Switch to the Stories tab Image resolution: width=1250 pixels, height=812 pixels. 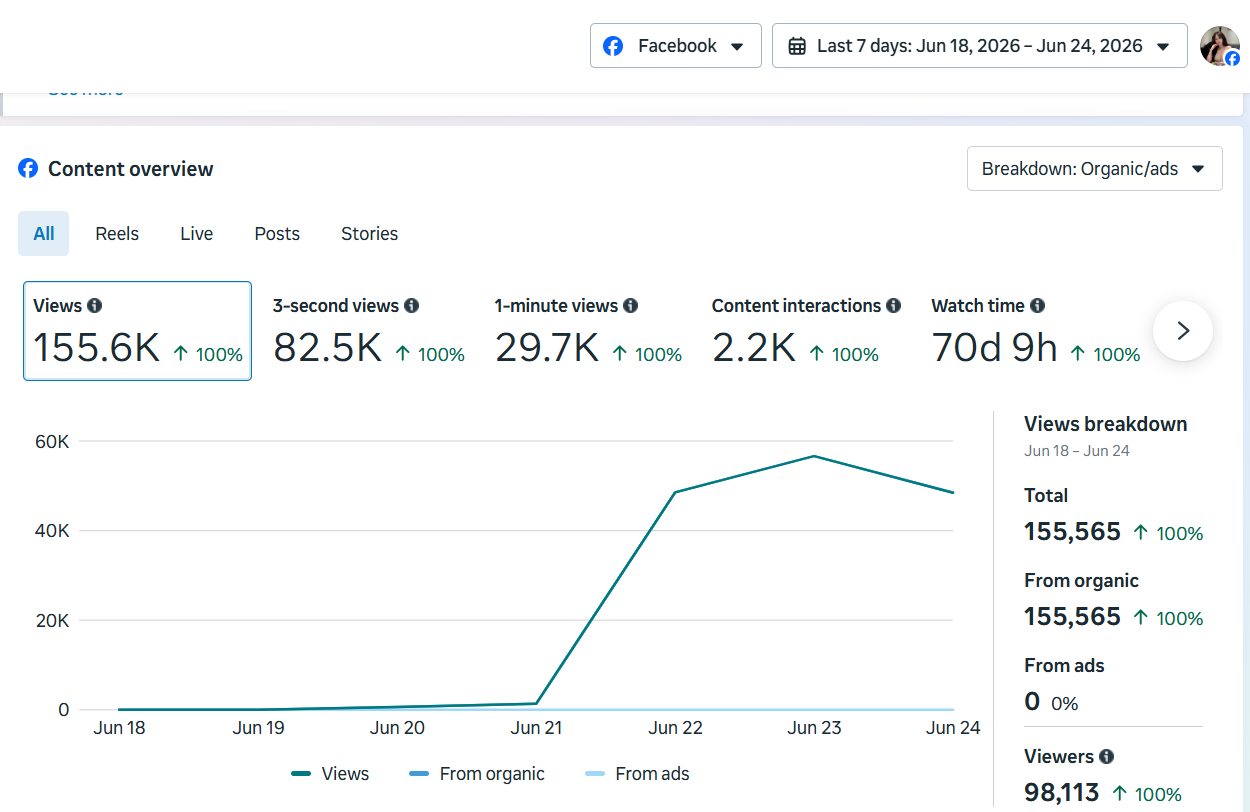click(x=369, y=233)
